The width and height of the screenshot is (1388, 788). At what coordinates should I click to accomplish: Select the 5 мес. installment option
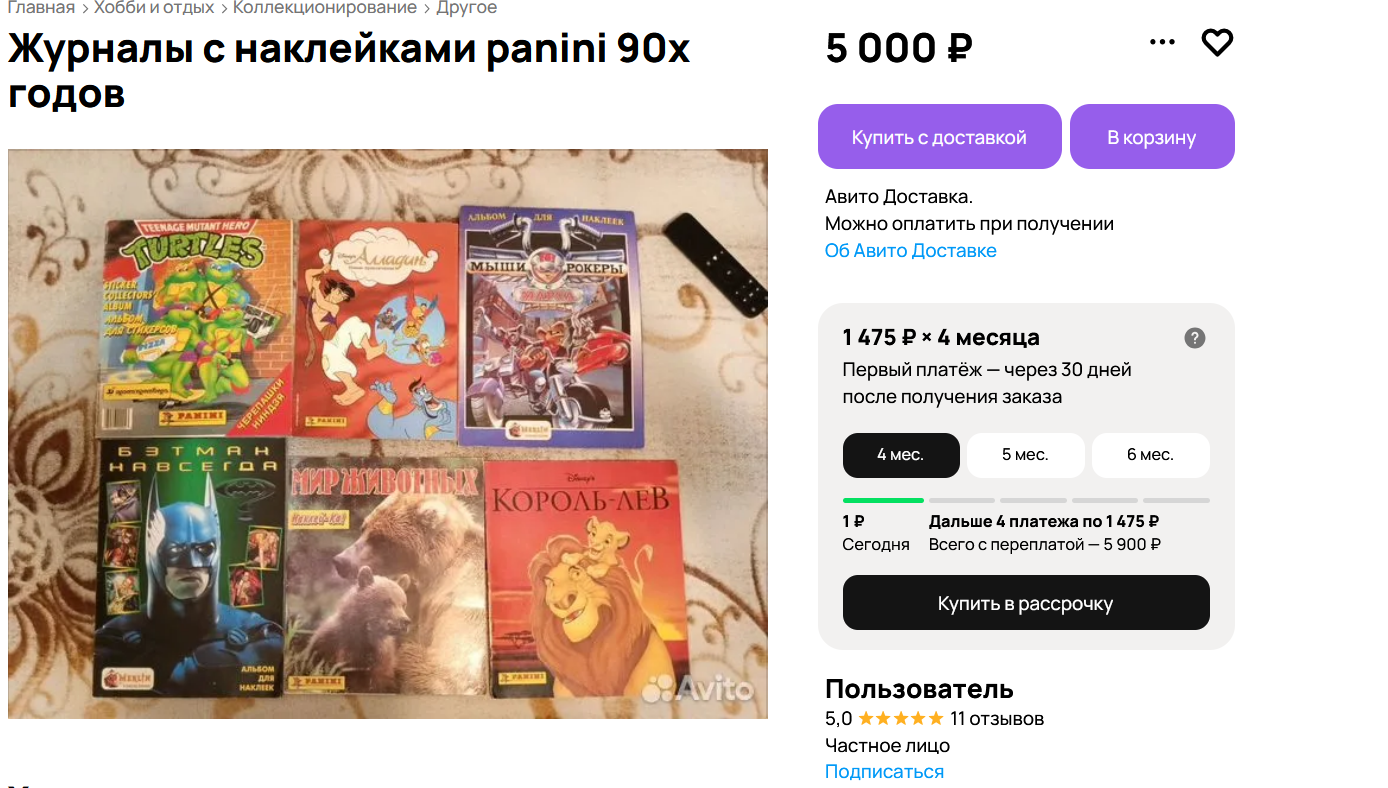point(1025,455)
